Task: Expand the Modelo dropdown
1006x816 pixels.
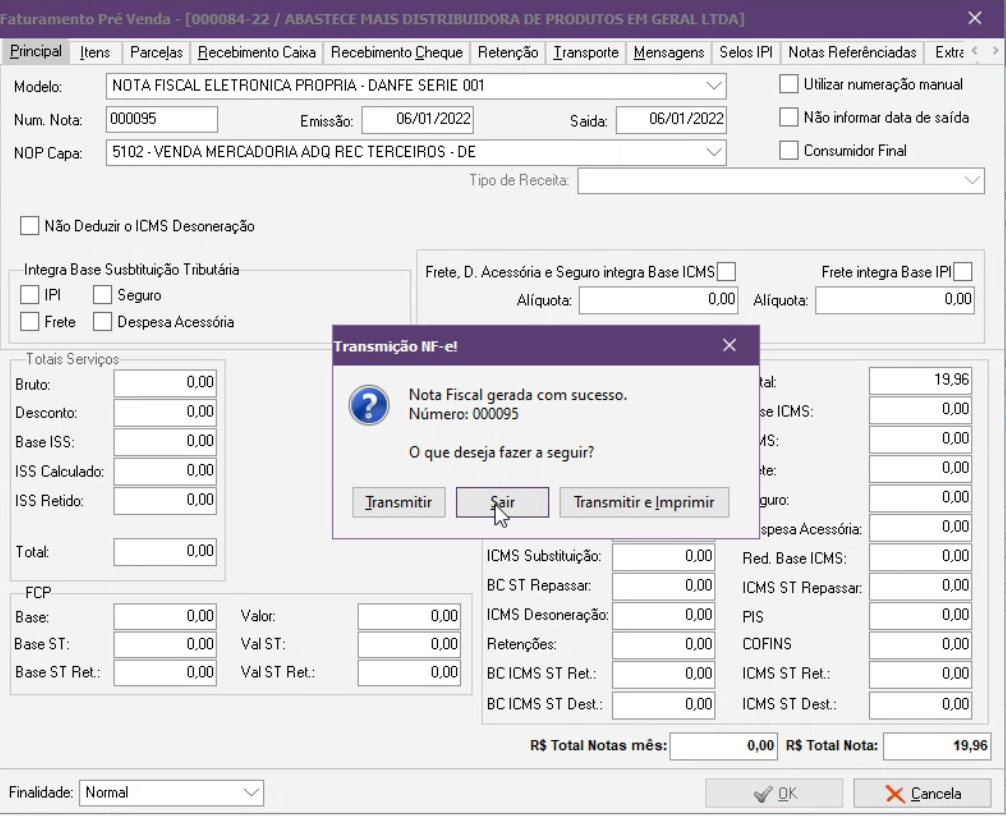Action: tap(714, 86)
